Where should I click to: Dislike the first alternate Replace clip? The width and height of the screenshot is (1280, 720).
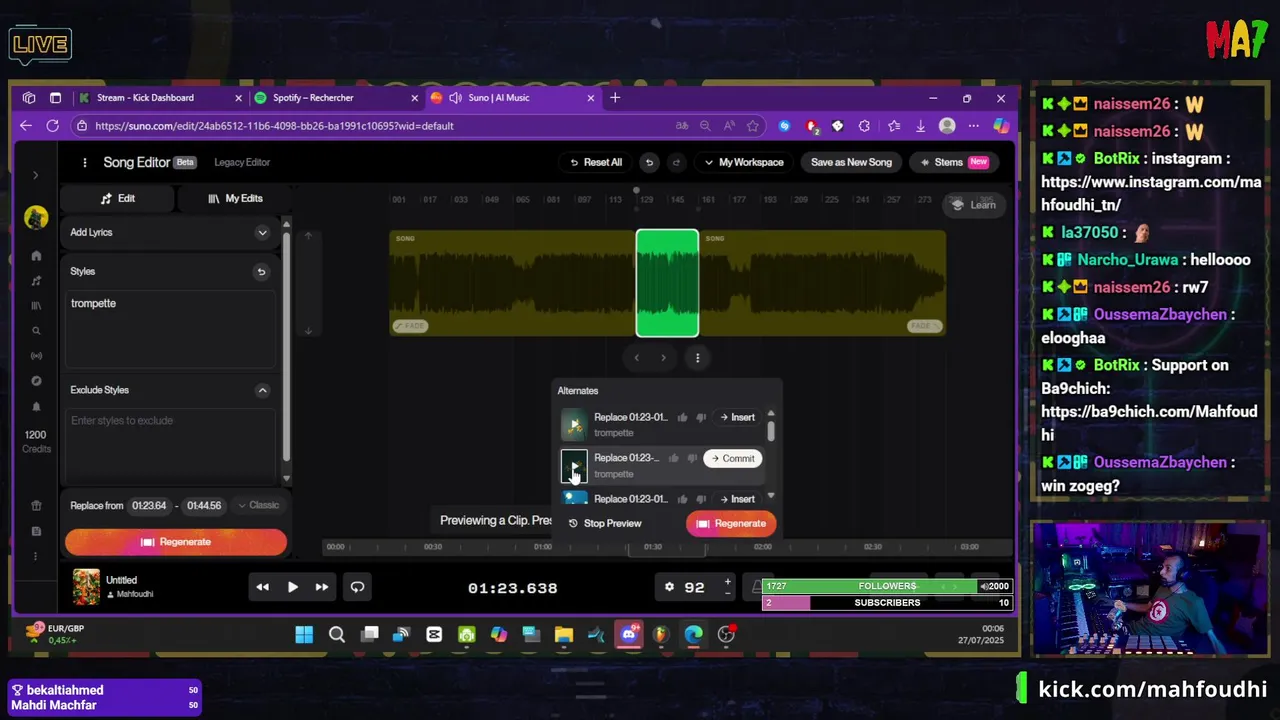pos(701,417)
